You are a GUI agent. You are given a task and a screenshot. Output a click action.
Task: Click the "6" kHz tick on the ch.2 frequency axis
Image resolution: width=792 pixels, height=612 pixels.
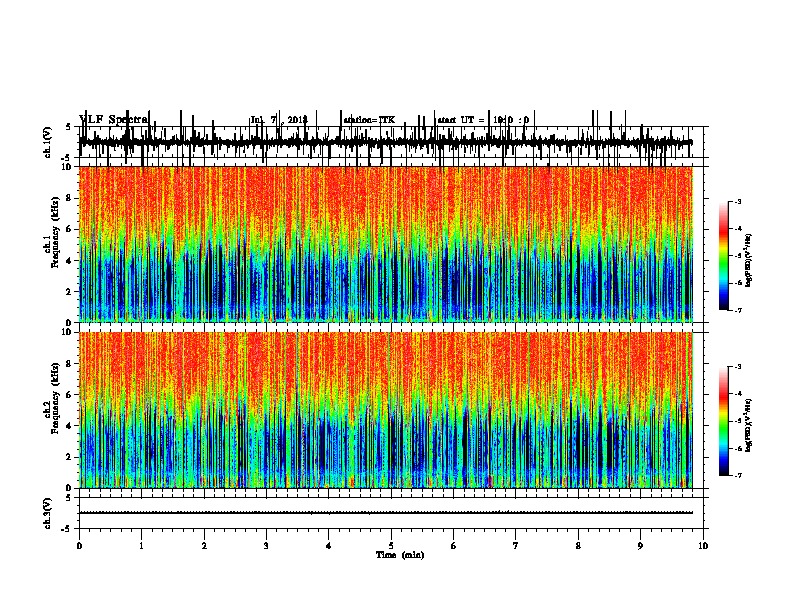(70, 394)
